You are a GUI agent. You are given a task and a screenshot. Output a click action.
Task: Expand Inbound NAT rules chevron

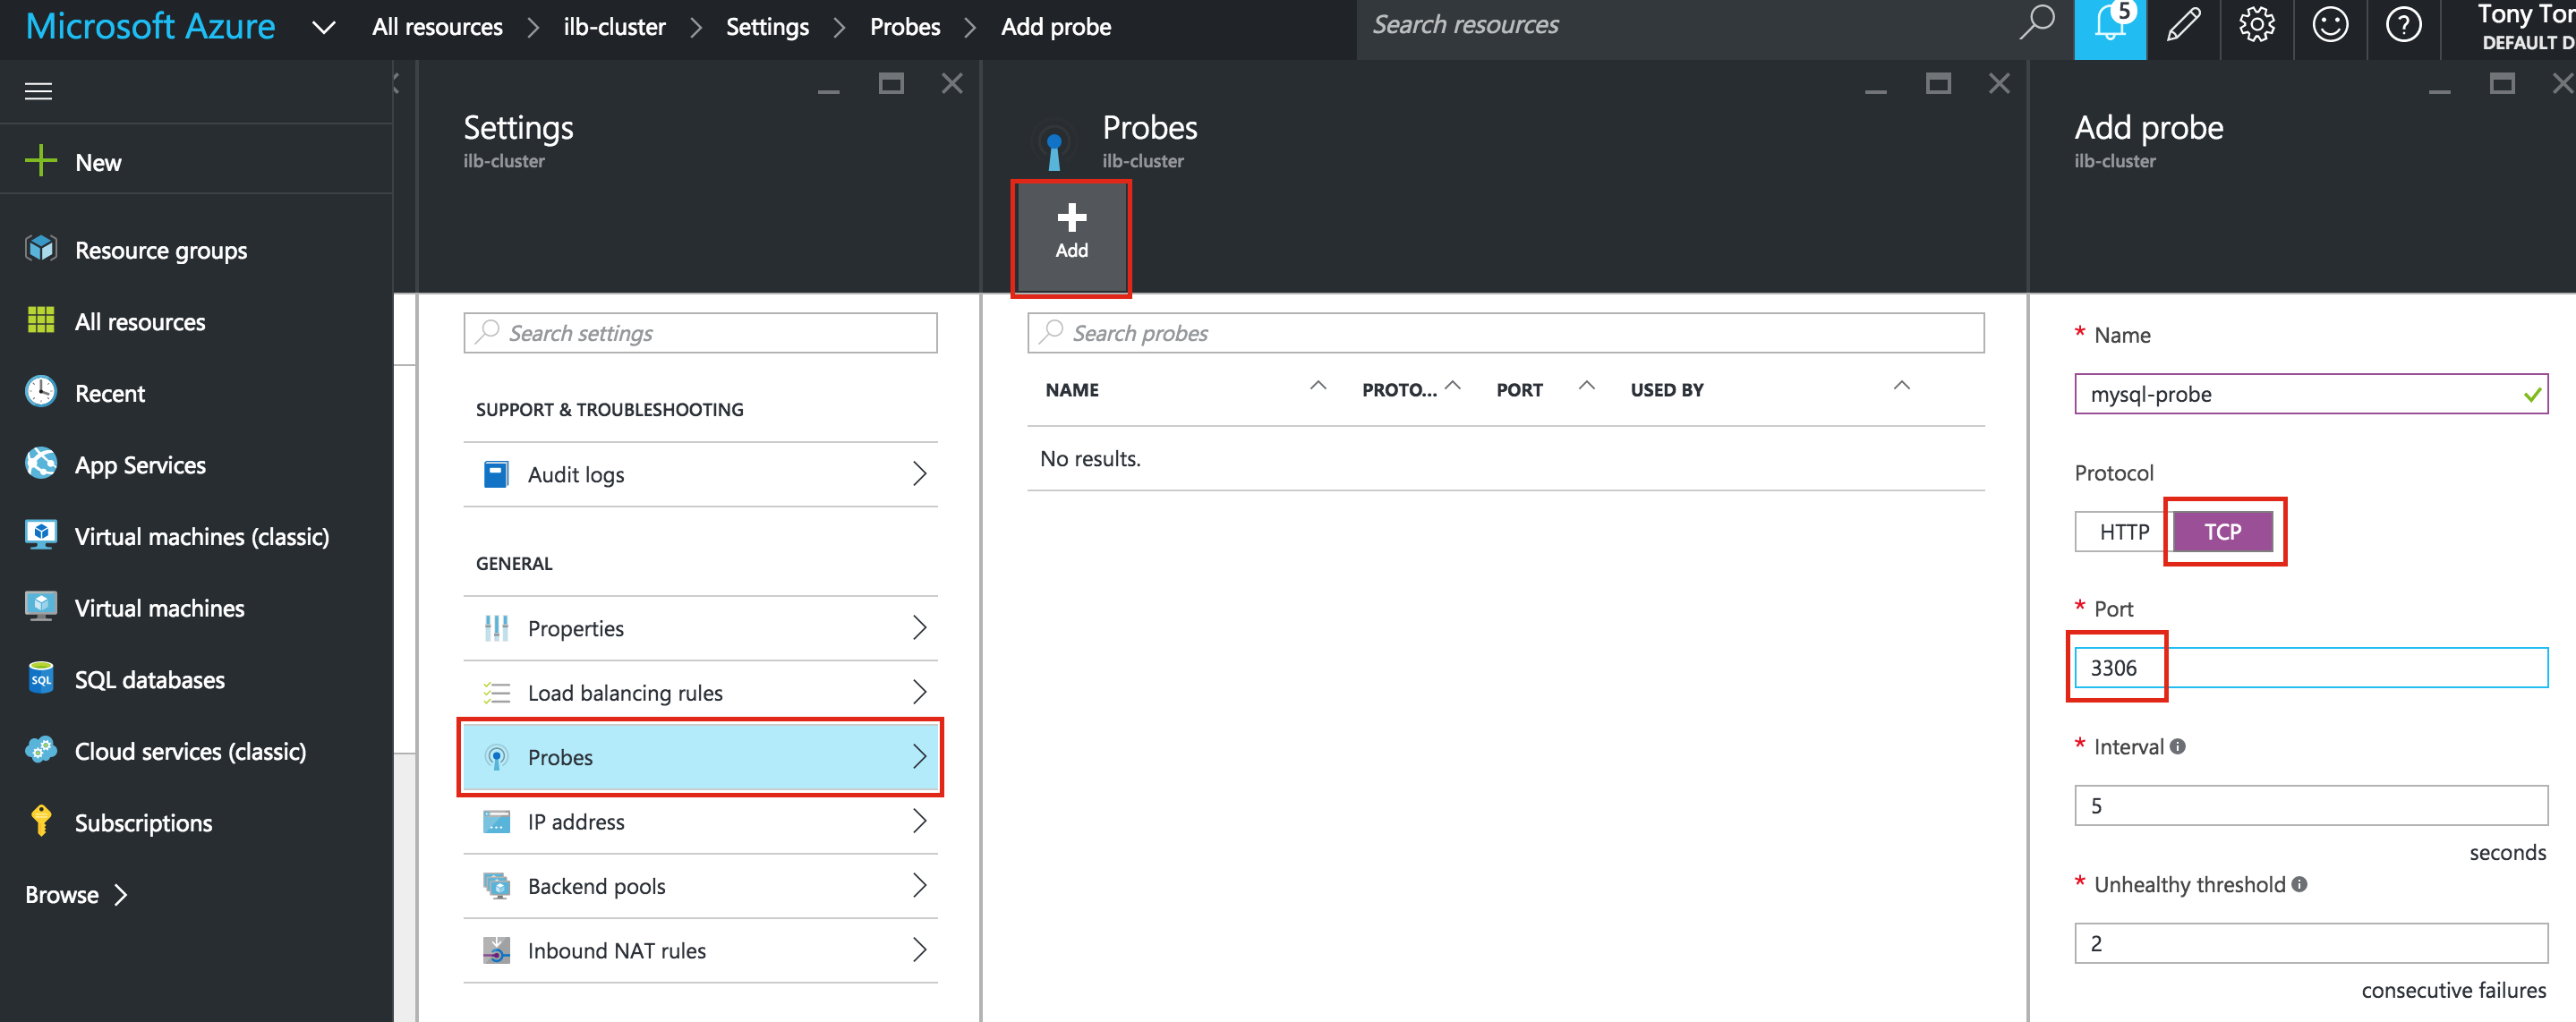[919, 950]
